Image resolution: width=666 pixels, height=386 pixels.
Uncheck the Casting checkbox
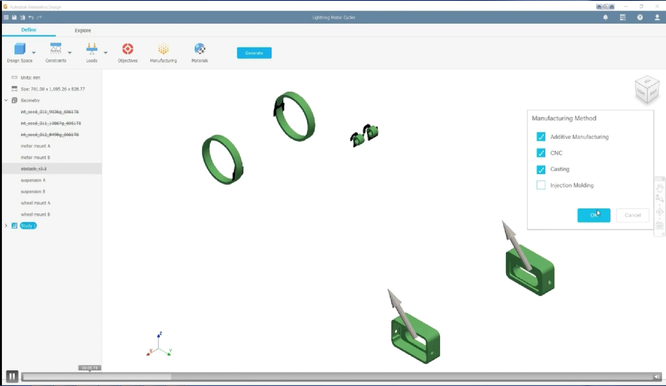(x=541, y=169)
